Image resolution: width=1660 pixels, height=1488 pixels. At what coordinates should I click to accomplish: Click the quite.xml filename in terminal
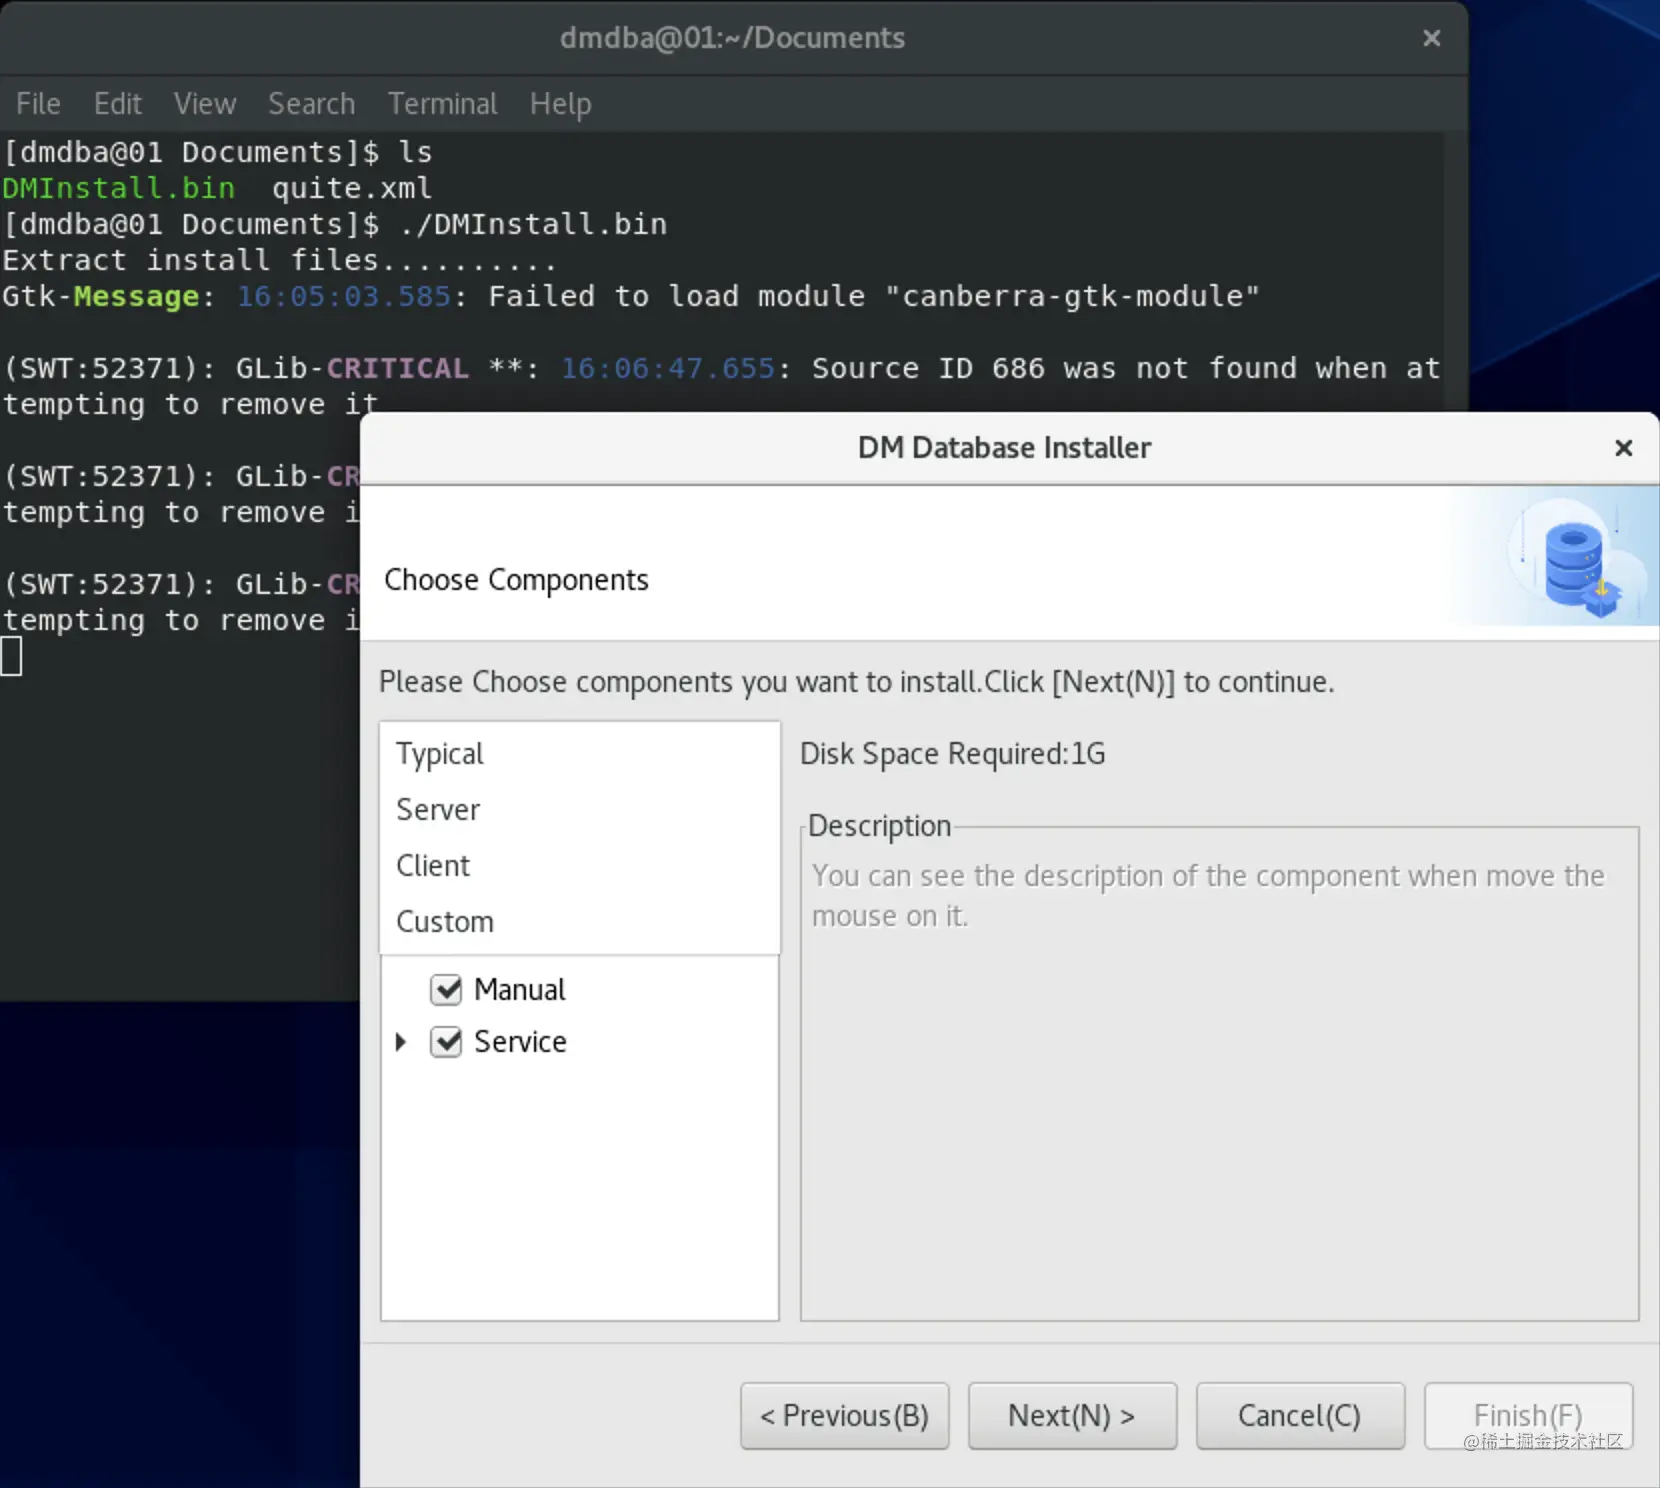(x=352, y=188)
